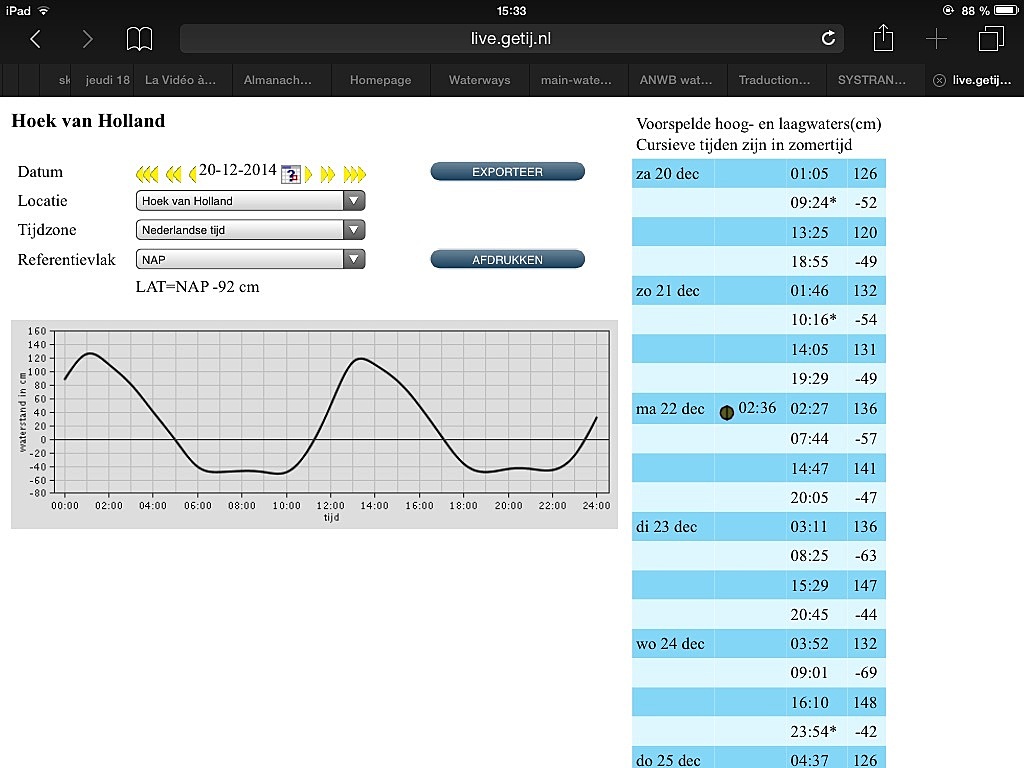The width and height of the screenshot is (1024, 768).
Task: Open the Waterways tab
Action: pos(479,80)
